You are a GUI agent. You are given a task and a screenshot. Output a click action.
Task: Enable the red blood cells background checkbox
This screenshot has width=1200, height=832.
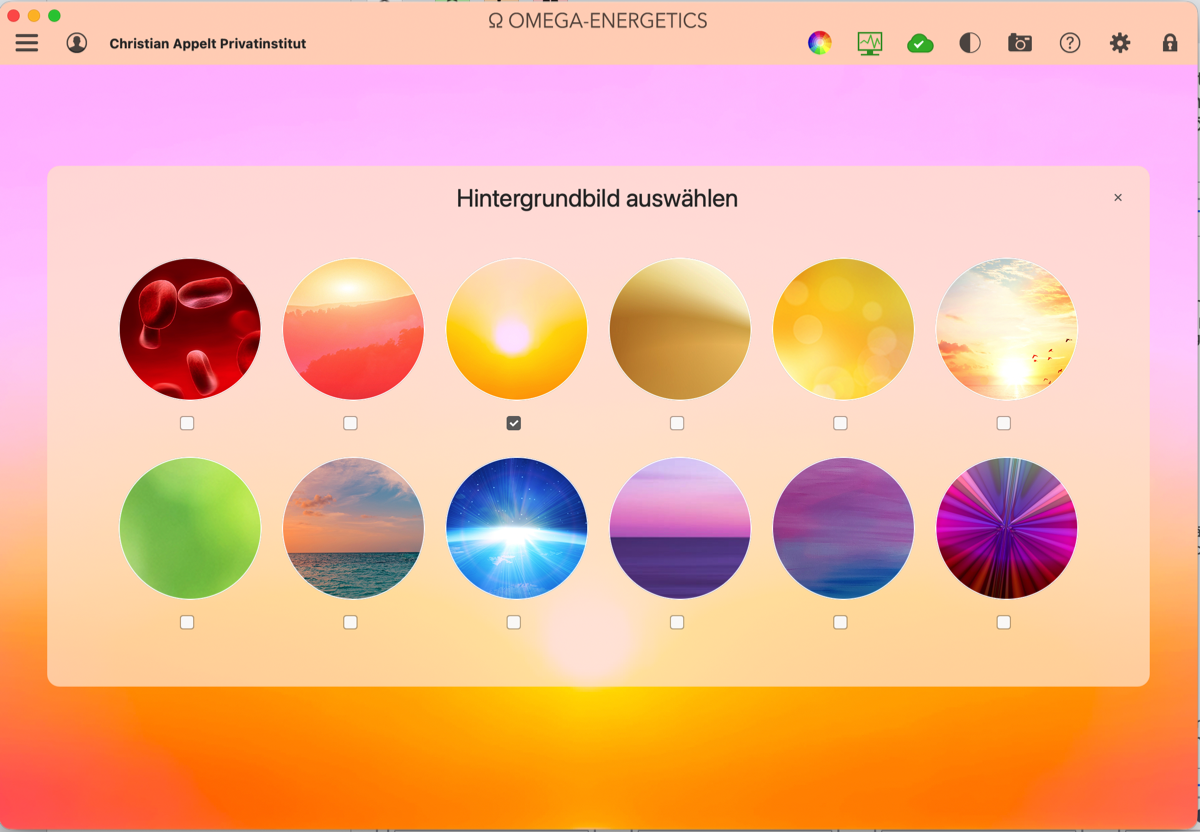(x=187, y=423)
